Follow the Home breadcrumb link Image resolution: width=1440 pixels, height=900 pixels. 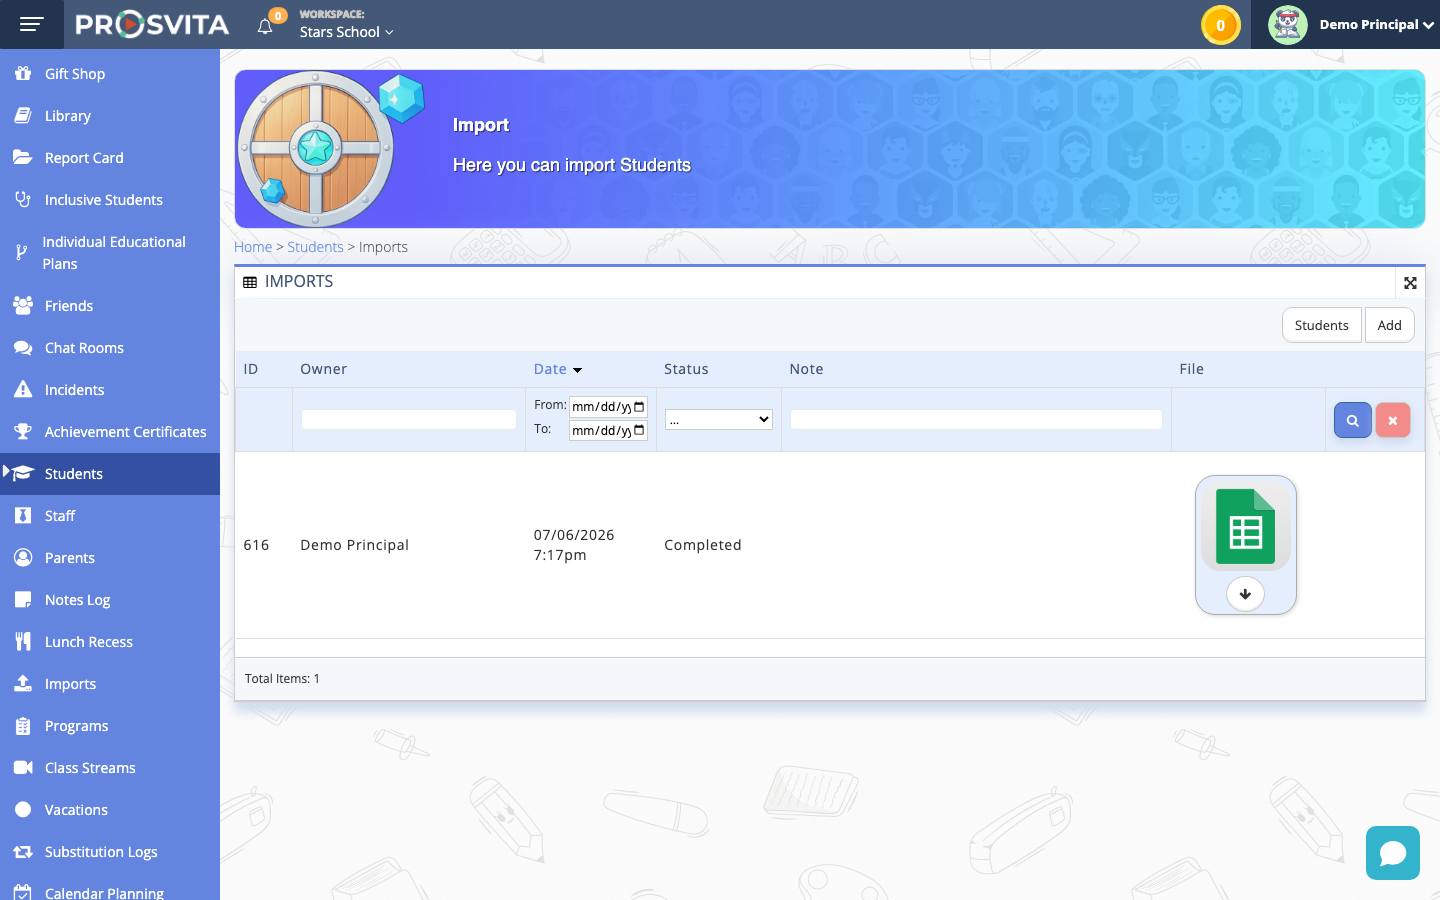253,247
